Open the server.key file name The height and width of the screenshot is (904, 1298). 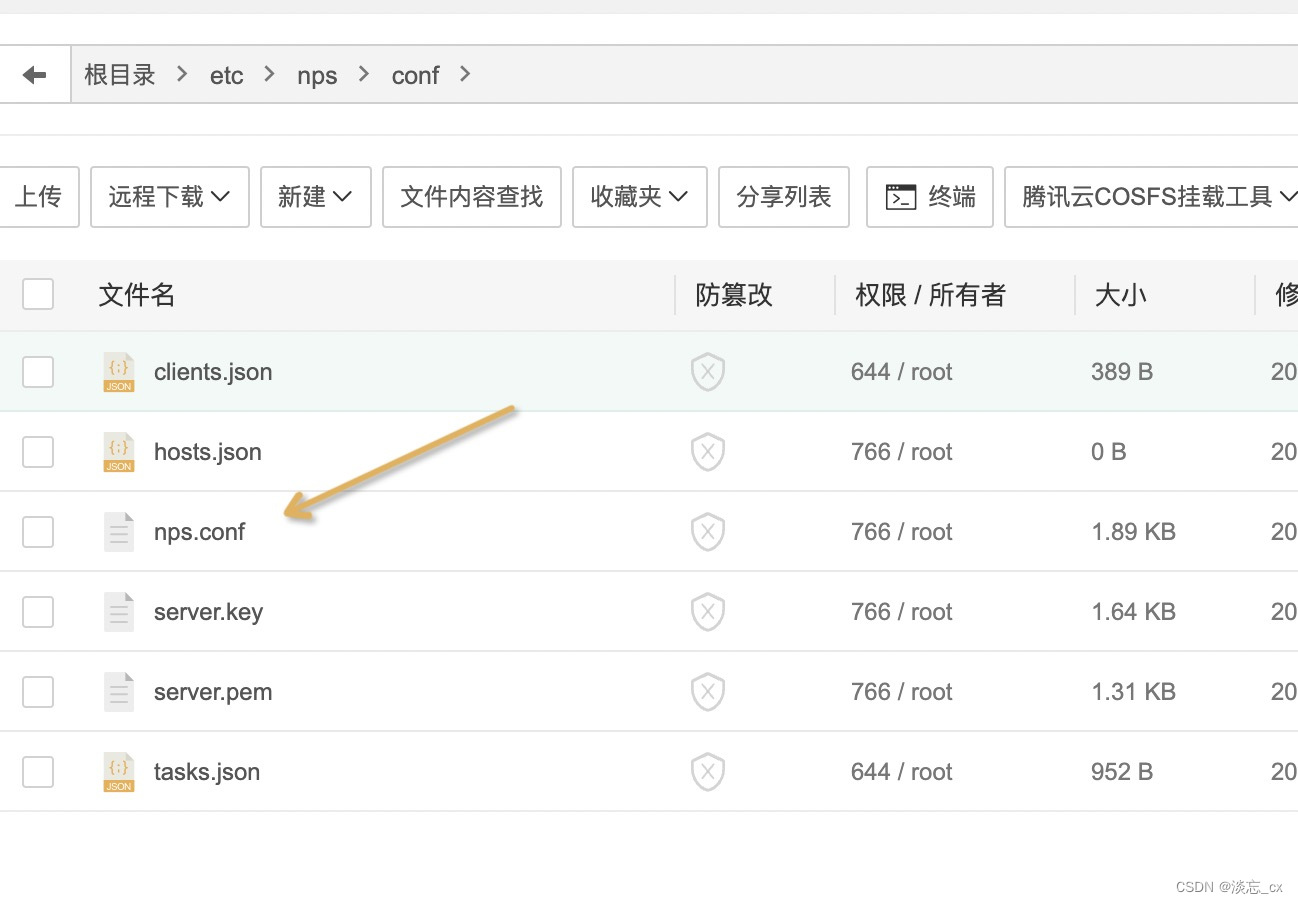pyautogui.click(x=208, y=612)
